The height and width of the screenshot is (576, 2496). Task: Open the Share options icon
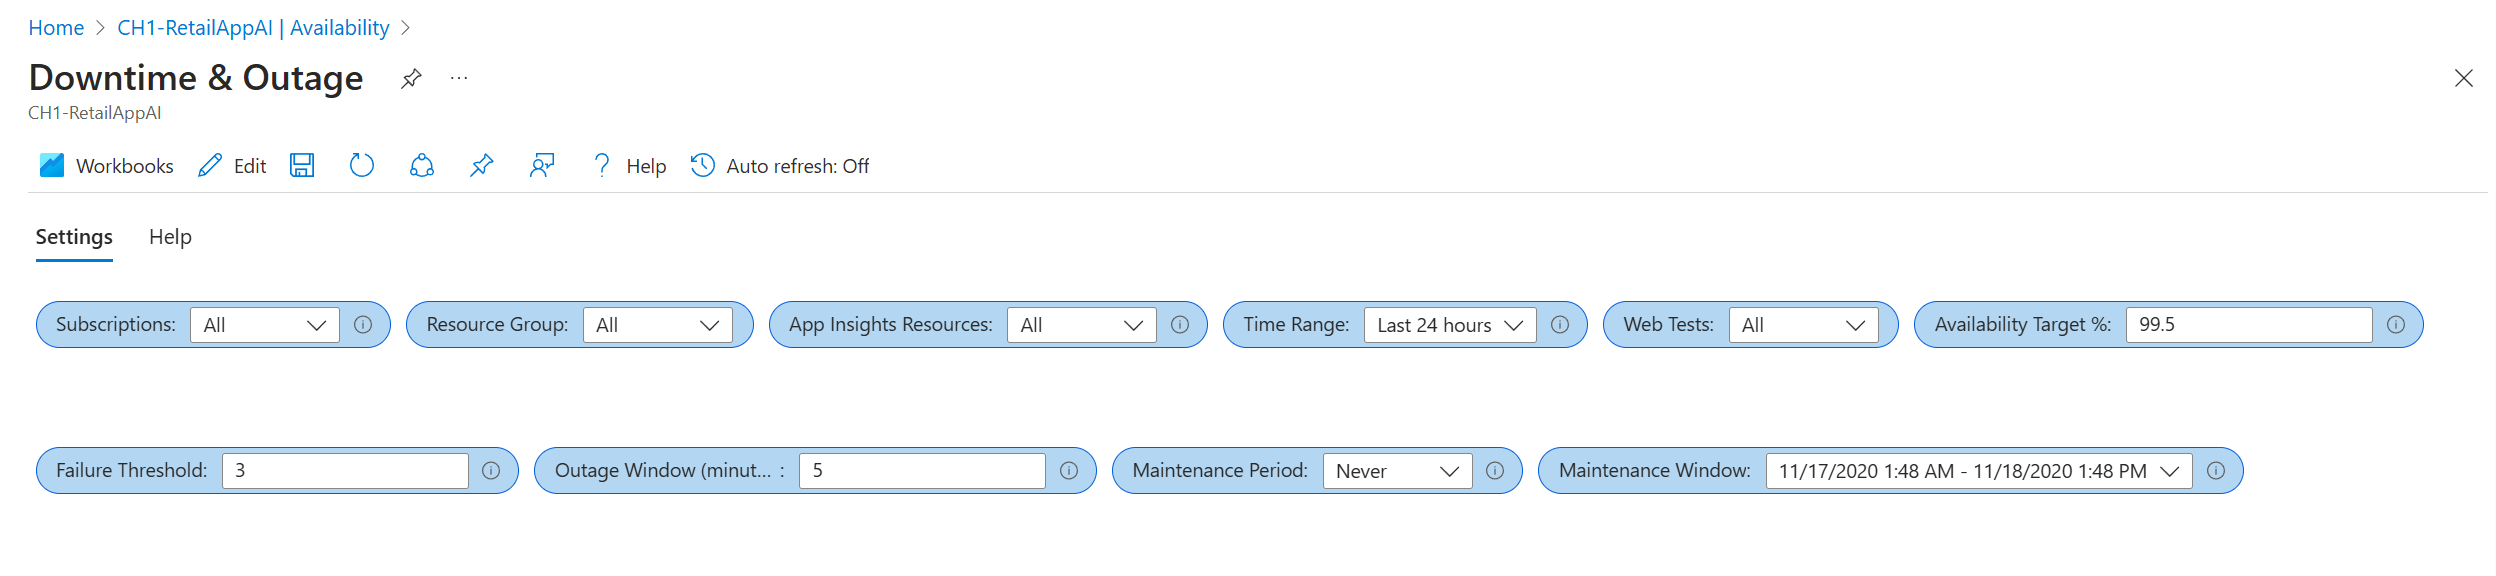pyautogui.click(x=420, y=166)
